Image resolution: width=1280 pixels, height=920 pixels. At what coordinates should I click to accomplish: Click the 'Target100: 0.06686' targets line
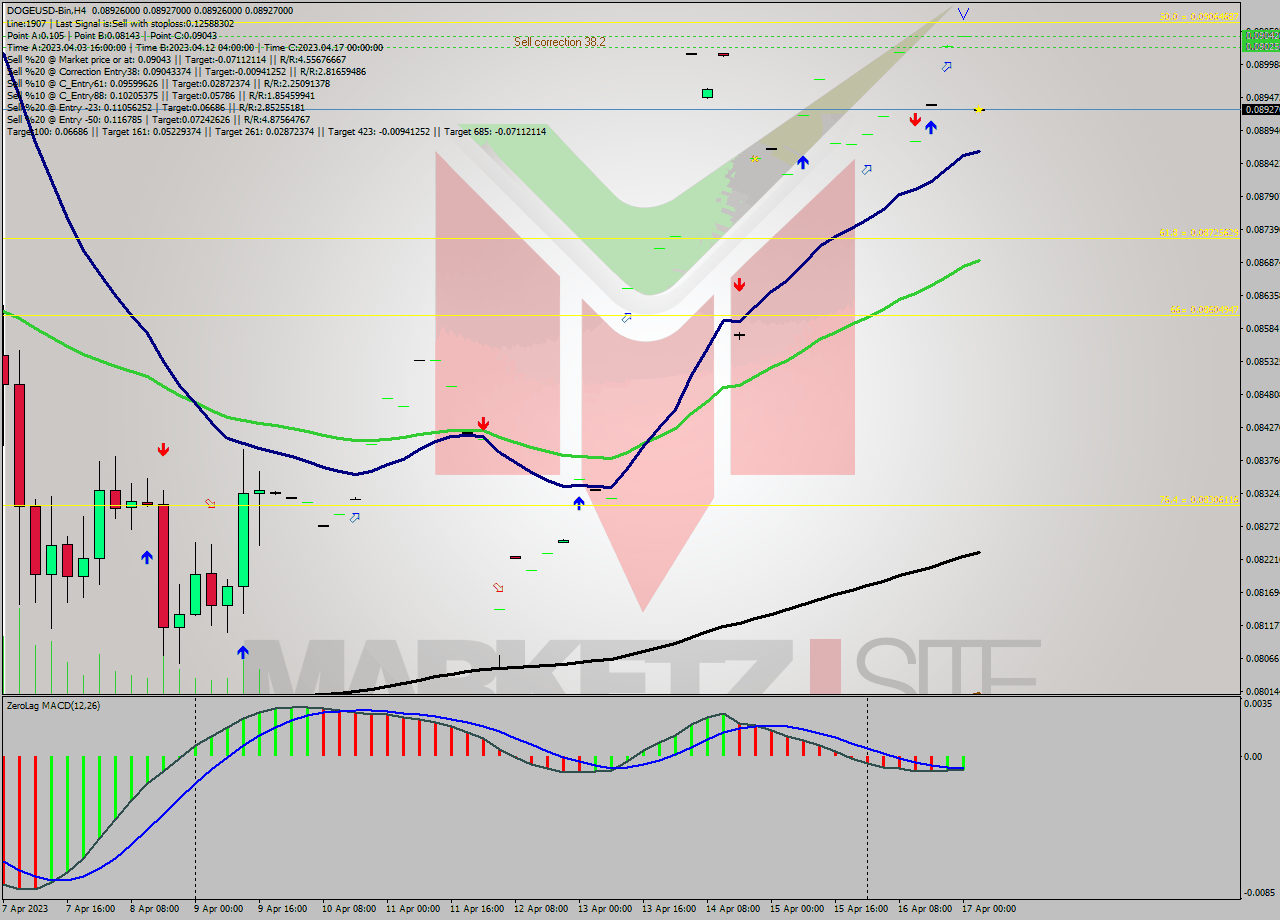click(276, 131)
